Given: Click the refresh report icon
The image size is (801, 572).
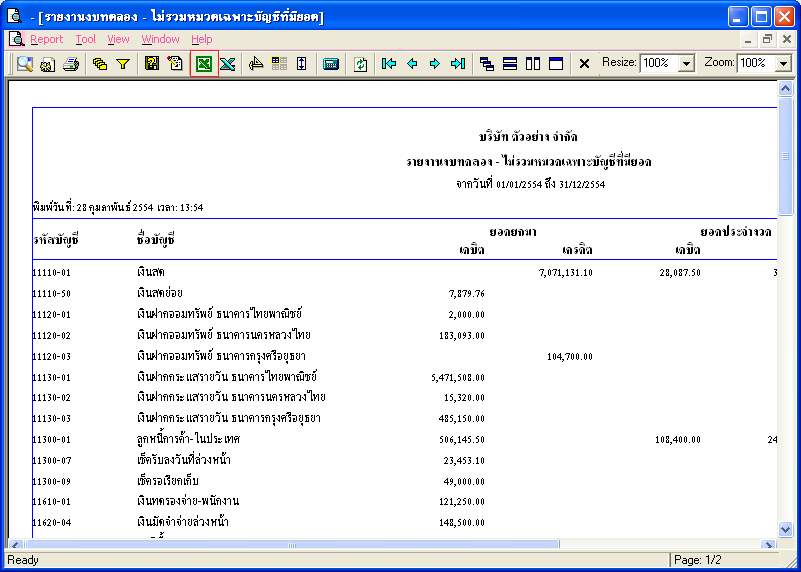Looking at the screenshot, I should [x=360, y=64].
